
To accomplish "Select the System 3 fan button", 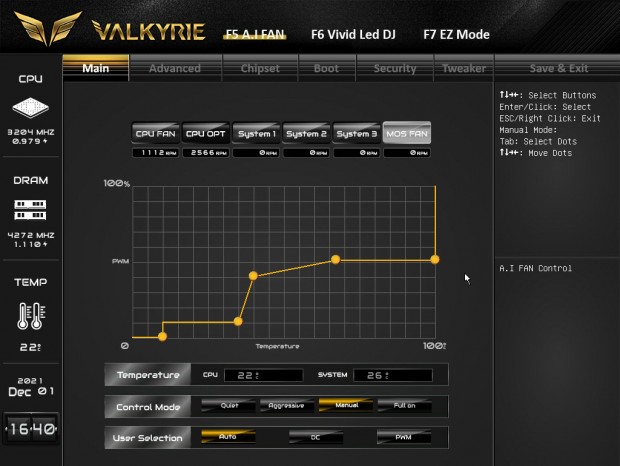I will [357, 134].
